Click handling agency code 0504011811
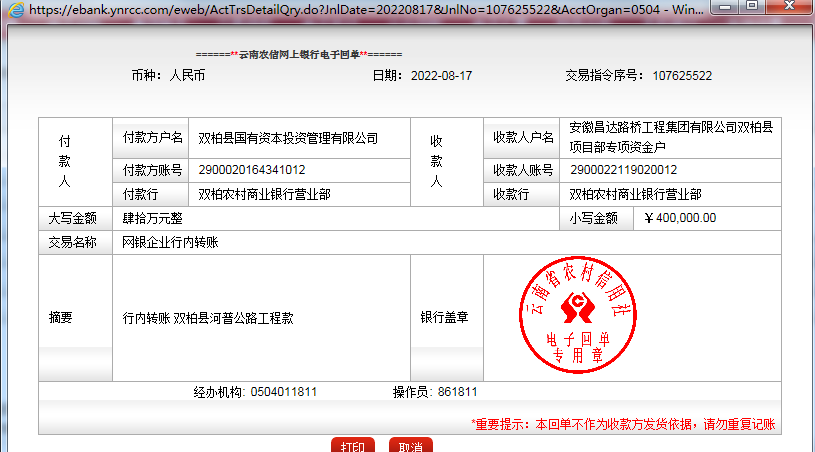Image resolution: width=815 pixels, height=452 pixels. [x=284, y=392]
